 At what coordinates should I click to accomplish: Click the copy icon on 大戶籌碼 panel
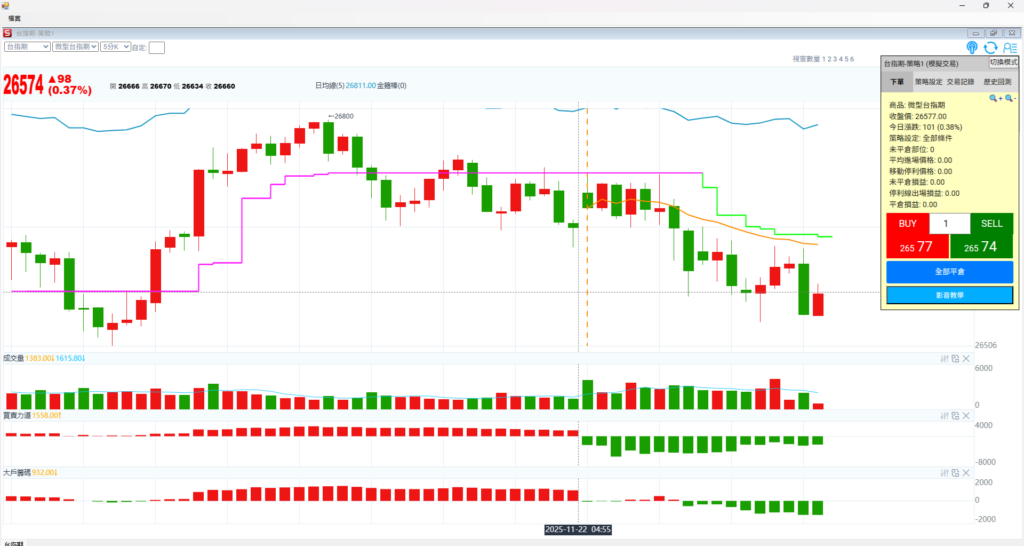(x=955, y=471)
